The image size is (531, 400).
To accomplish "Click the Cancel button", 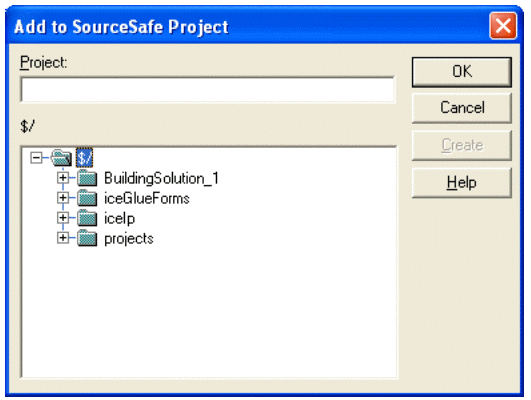I will (462, 108).
